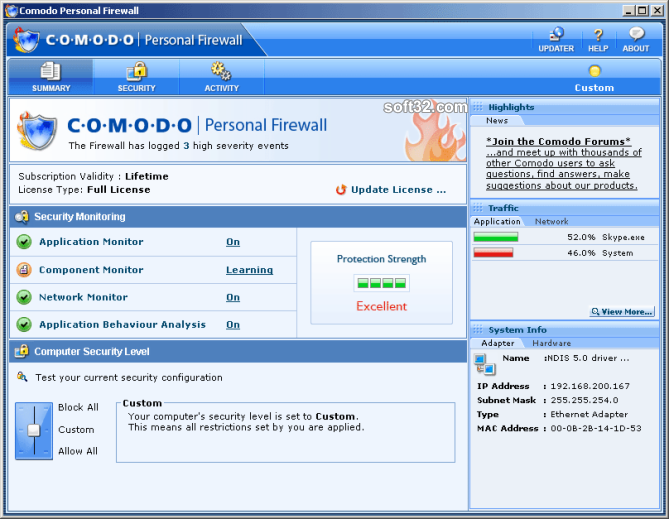Image resolution: width=669 pixels, height=519 pixels.
Task: Maximize the Comodo Personal Firewall window
Action: pyautogui.click(x=642, y=11)
